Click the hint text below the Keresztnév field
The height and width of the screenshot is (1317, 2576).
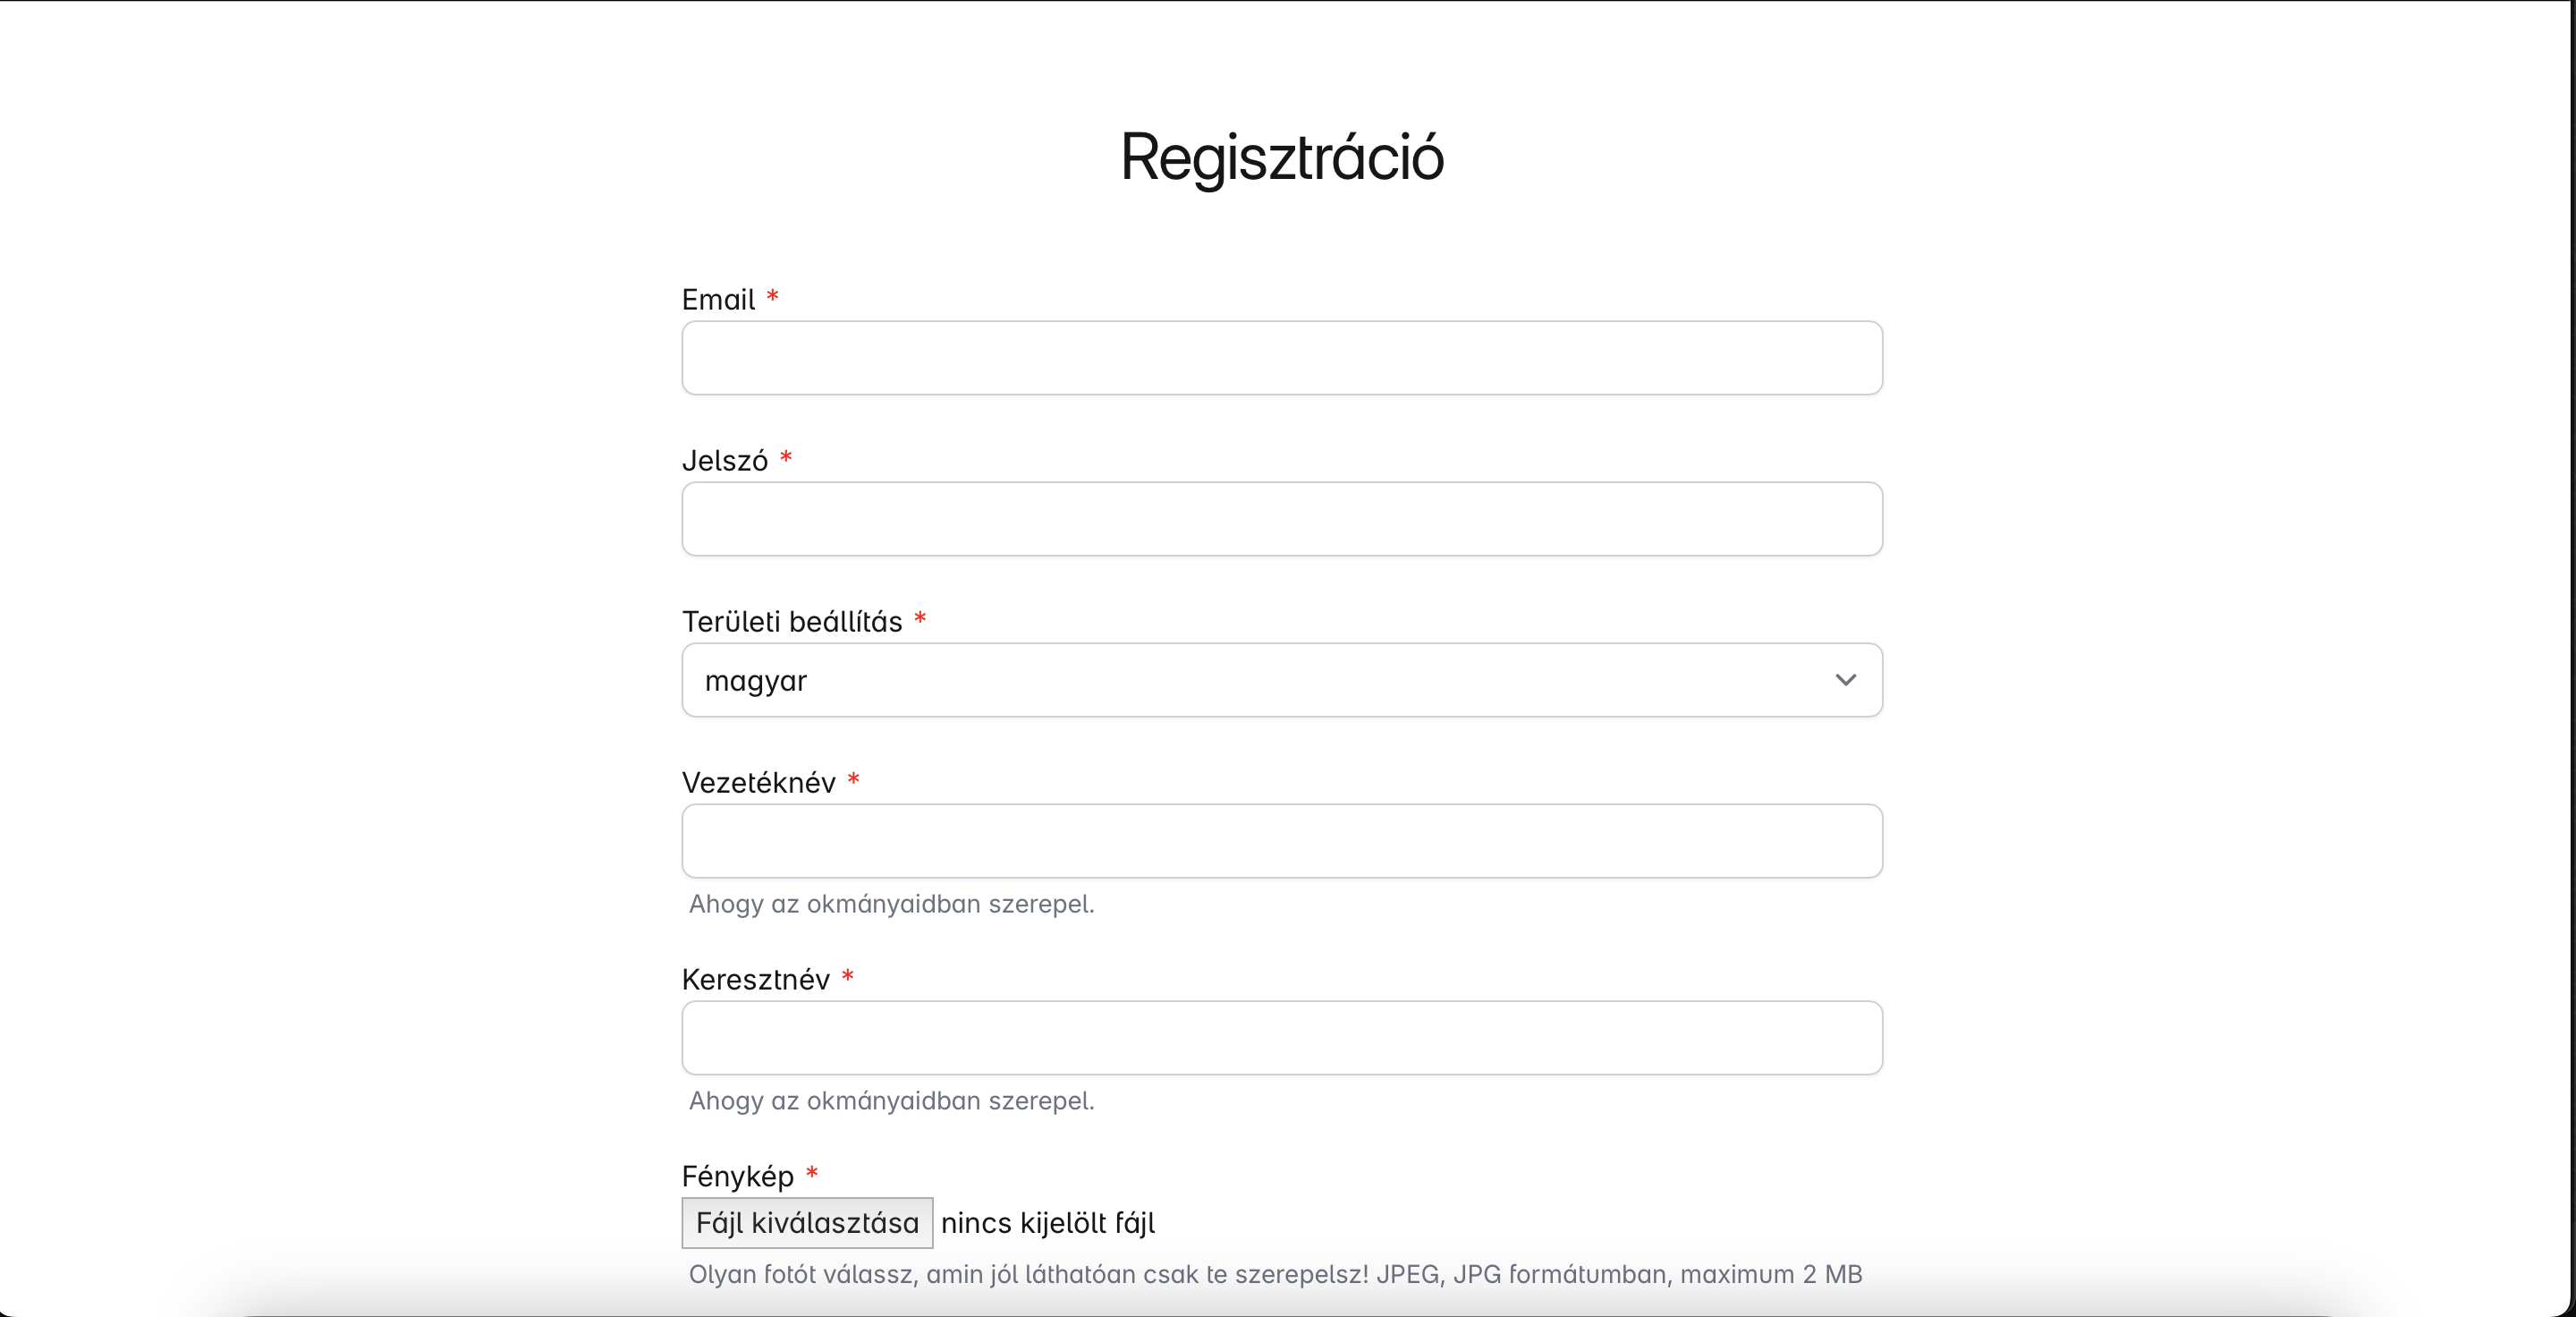coord(891,1101)
